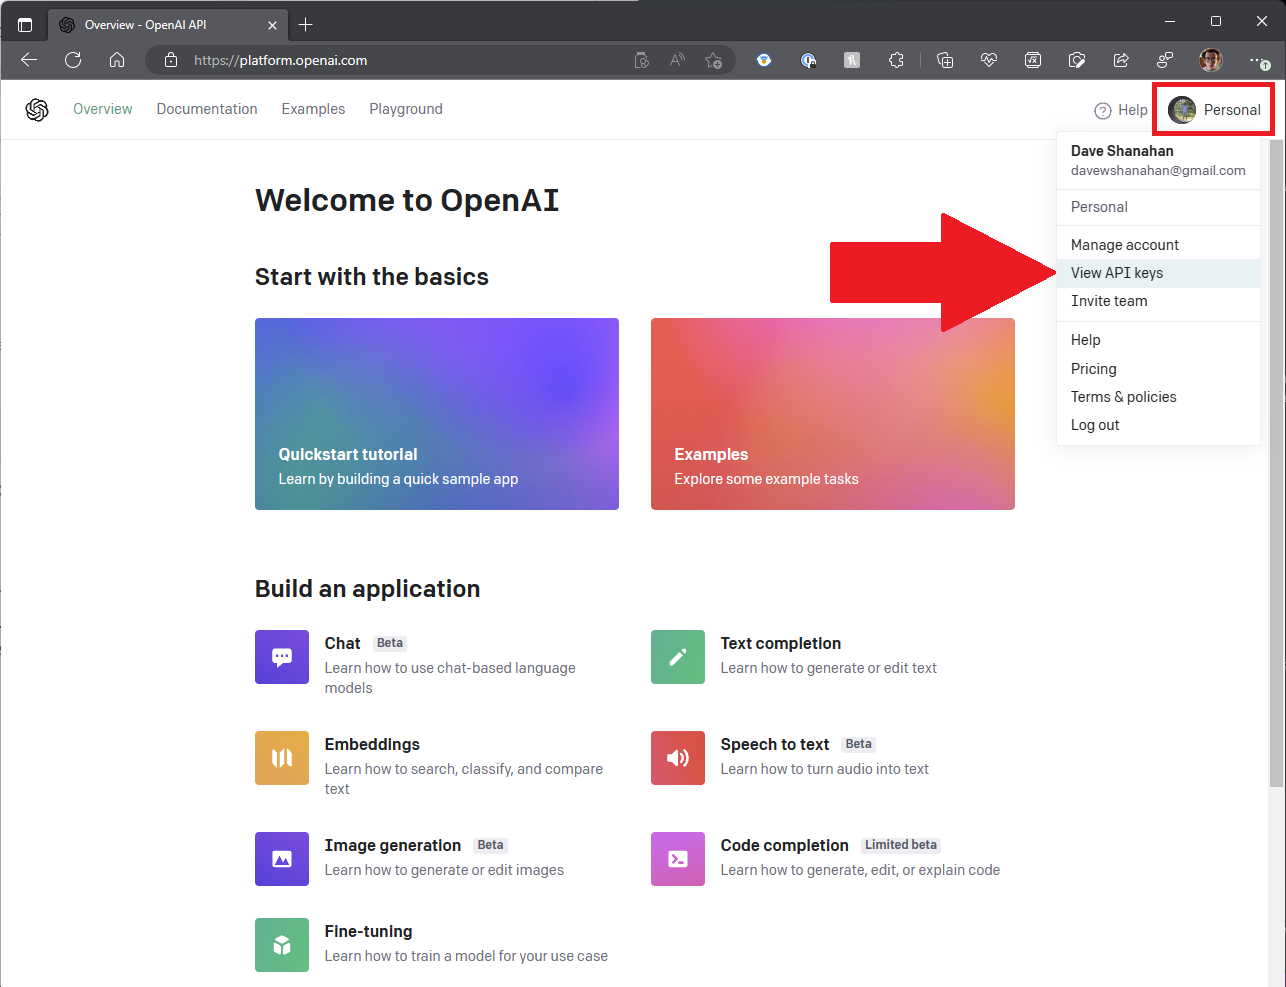
Task: Open the Code completion guide
Action: click(785, 845)
